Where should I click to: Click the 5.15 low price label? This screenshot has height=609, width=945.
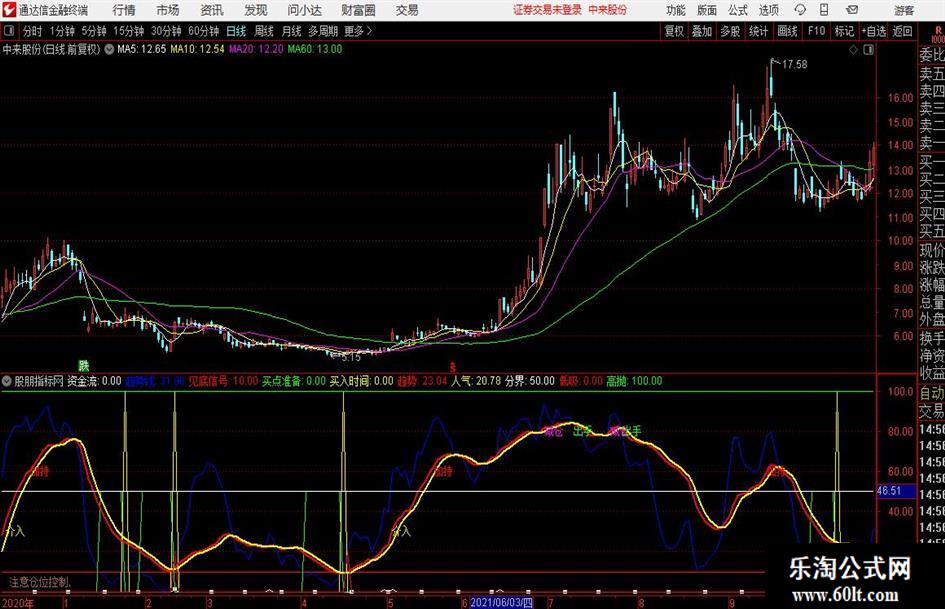coord(351,357)
